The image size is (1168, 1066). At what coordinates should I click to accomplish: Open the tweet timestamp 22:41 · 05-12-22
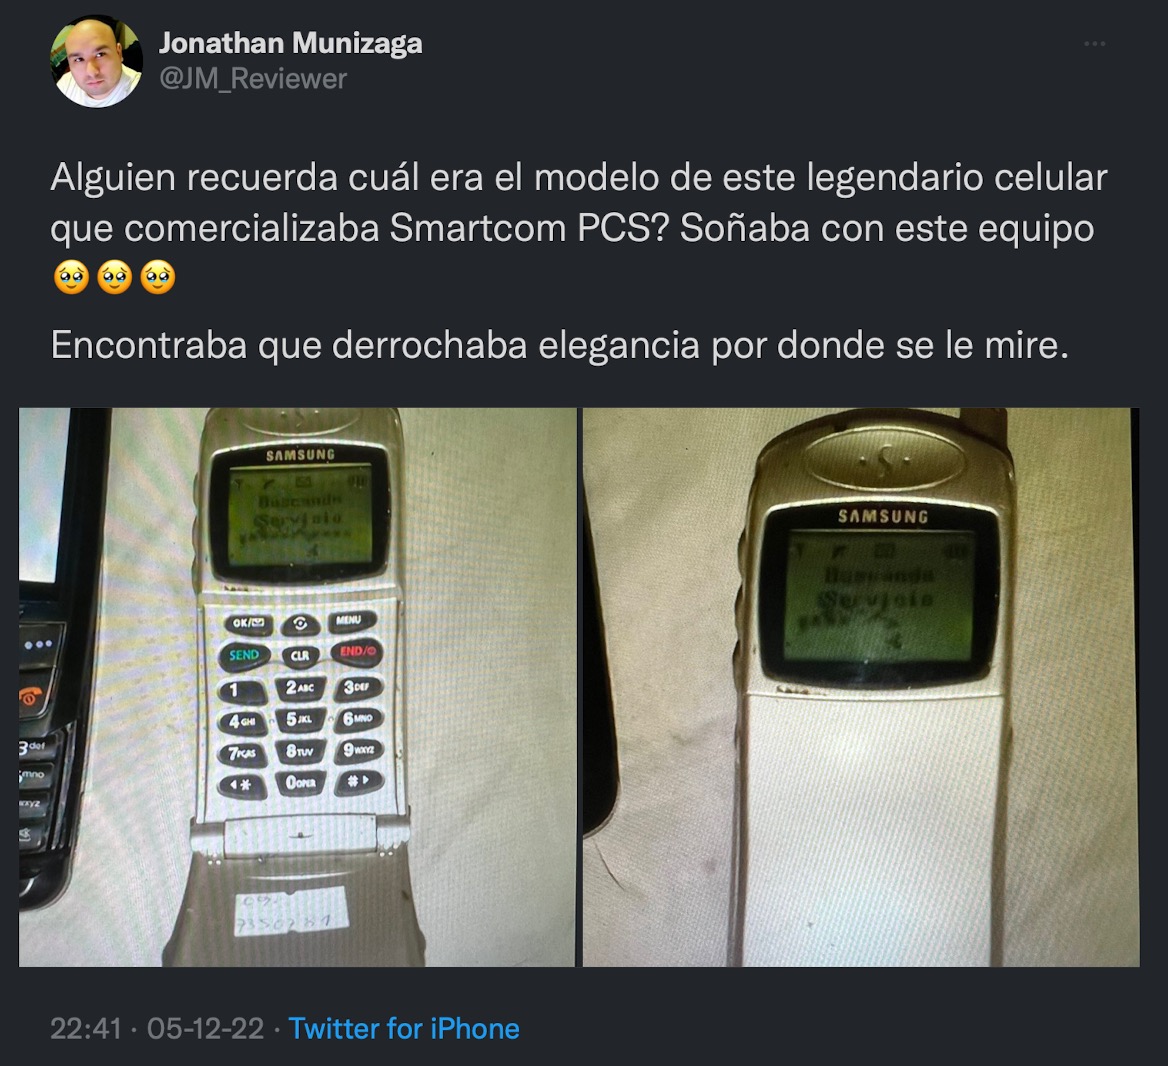pyautogui.click(x=157, y=1029)
